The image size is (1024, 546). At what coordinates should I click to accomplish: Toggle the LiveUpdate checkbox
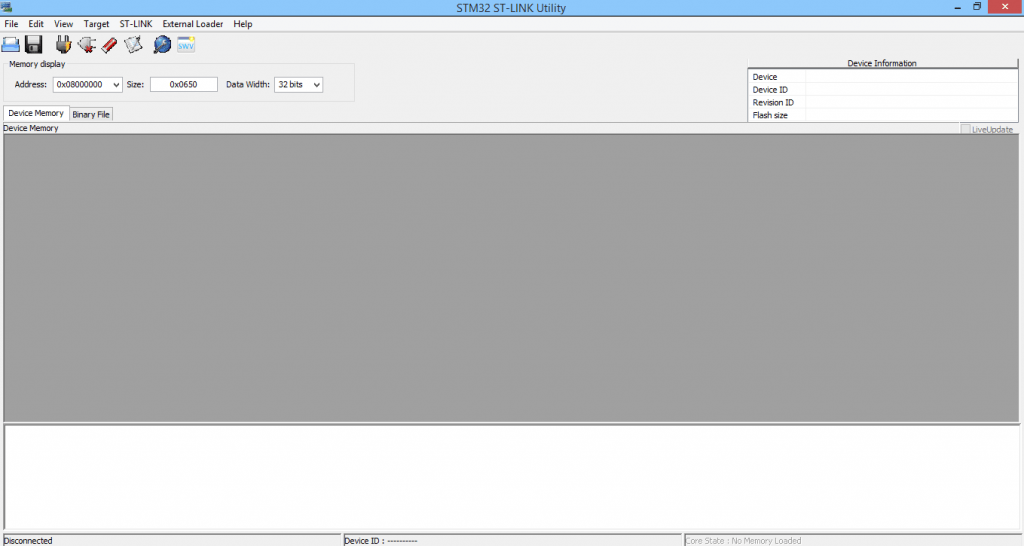tap(965, 129)
